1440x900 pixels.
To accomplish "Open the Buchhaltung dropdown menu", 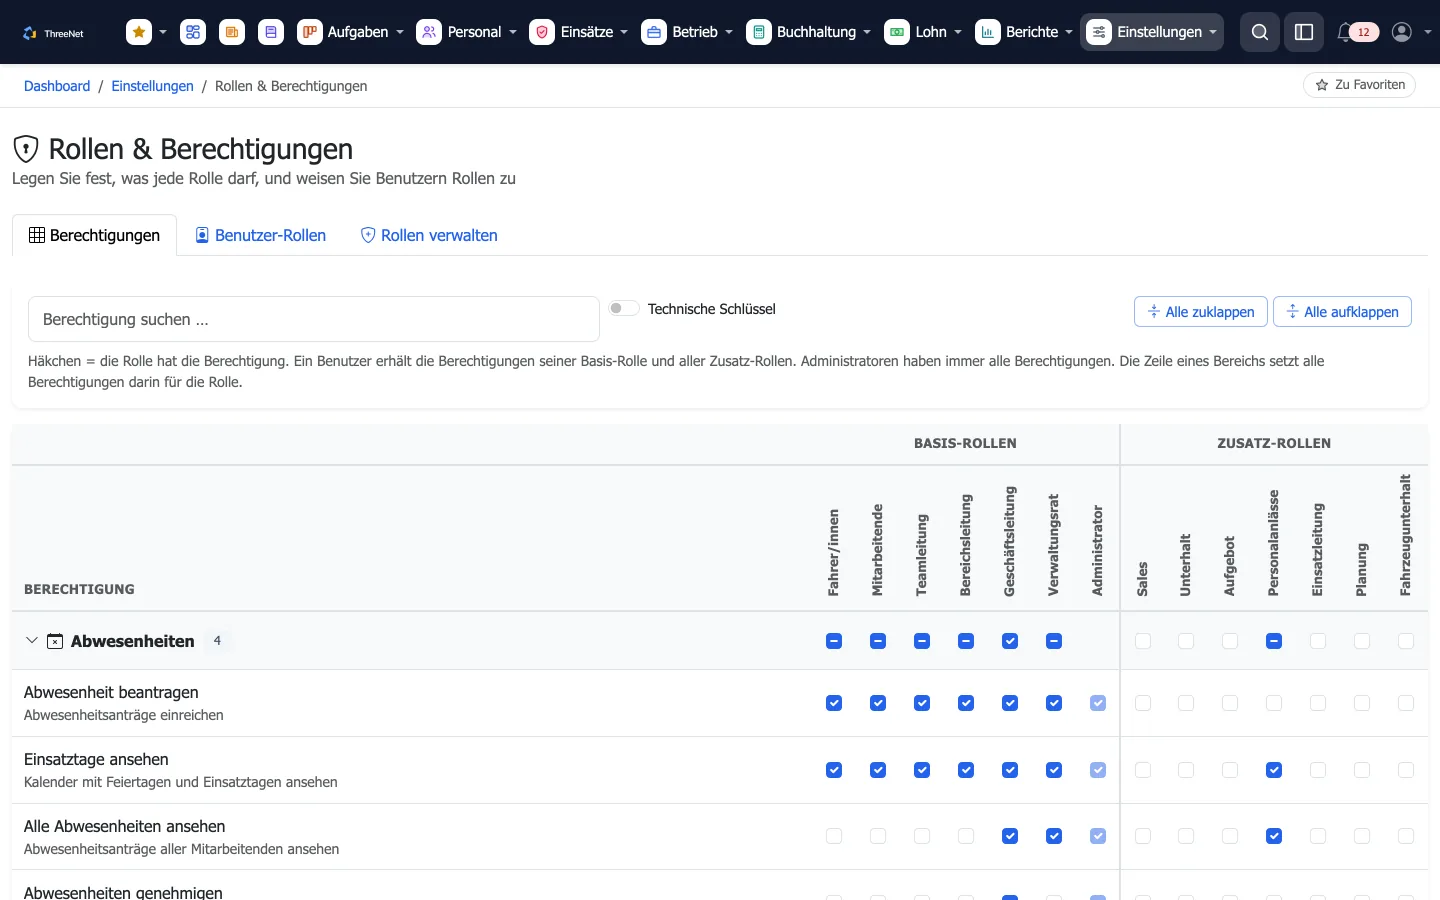I will (x=809, y=32).
